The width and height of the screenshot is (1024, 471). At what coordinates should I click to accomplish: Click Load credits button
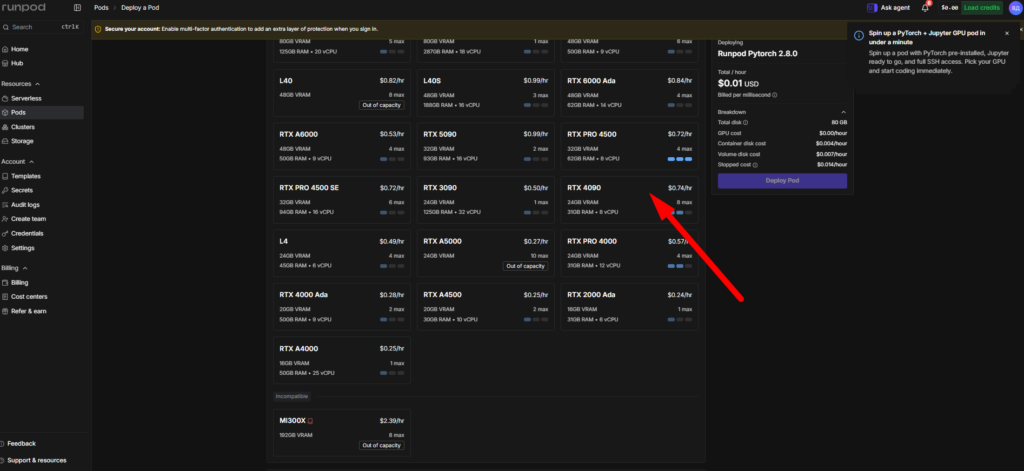coord(982,8)
